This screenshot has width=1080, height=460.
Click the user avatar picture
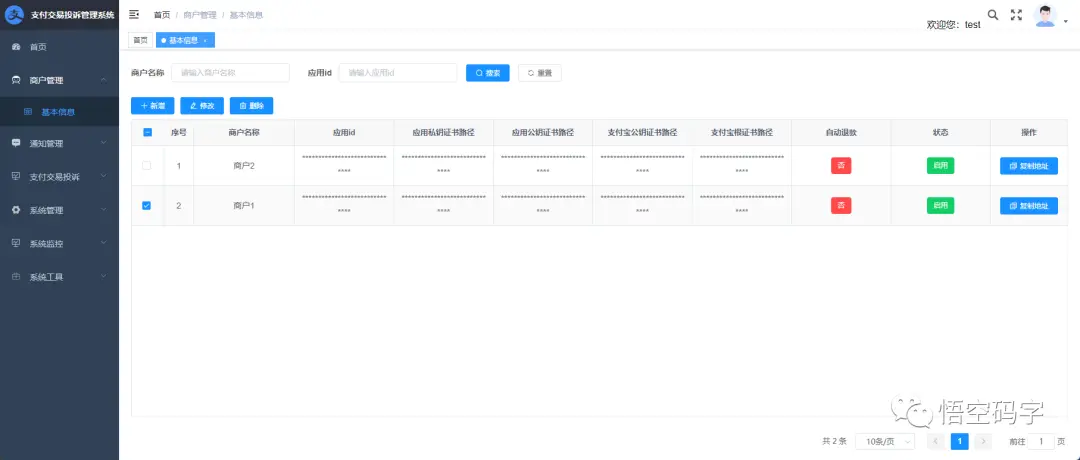tap(1045, 16)
